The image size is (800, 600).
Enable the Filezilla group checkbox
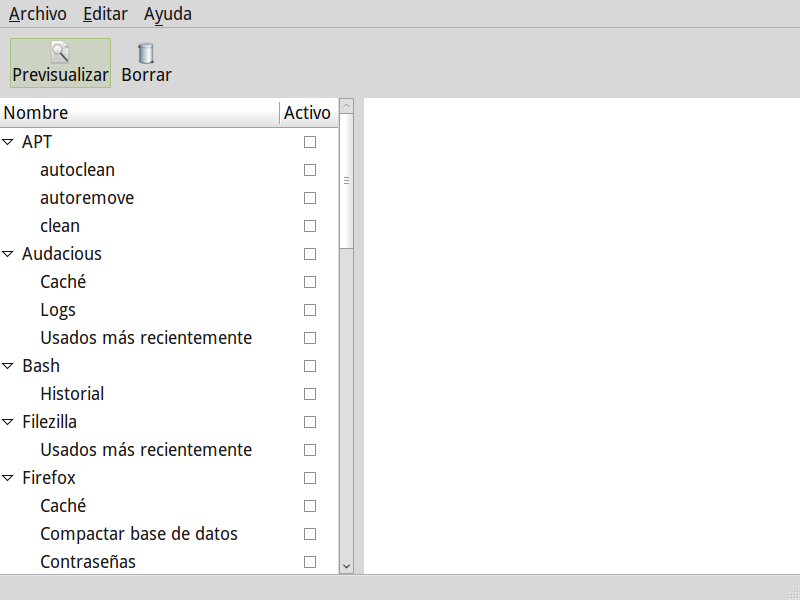tap(310, 422)
